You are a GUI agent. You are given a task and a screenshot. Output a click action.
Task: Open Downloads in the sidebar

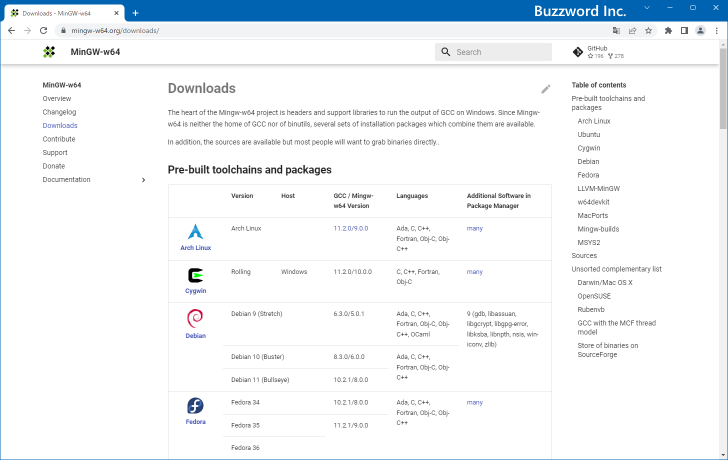click(60, 125)
